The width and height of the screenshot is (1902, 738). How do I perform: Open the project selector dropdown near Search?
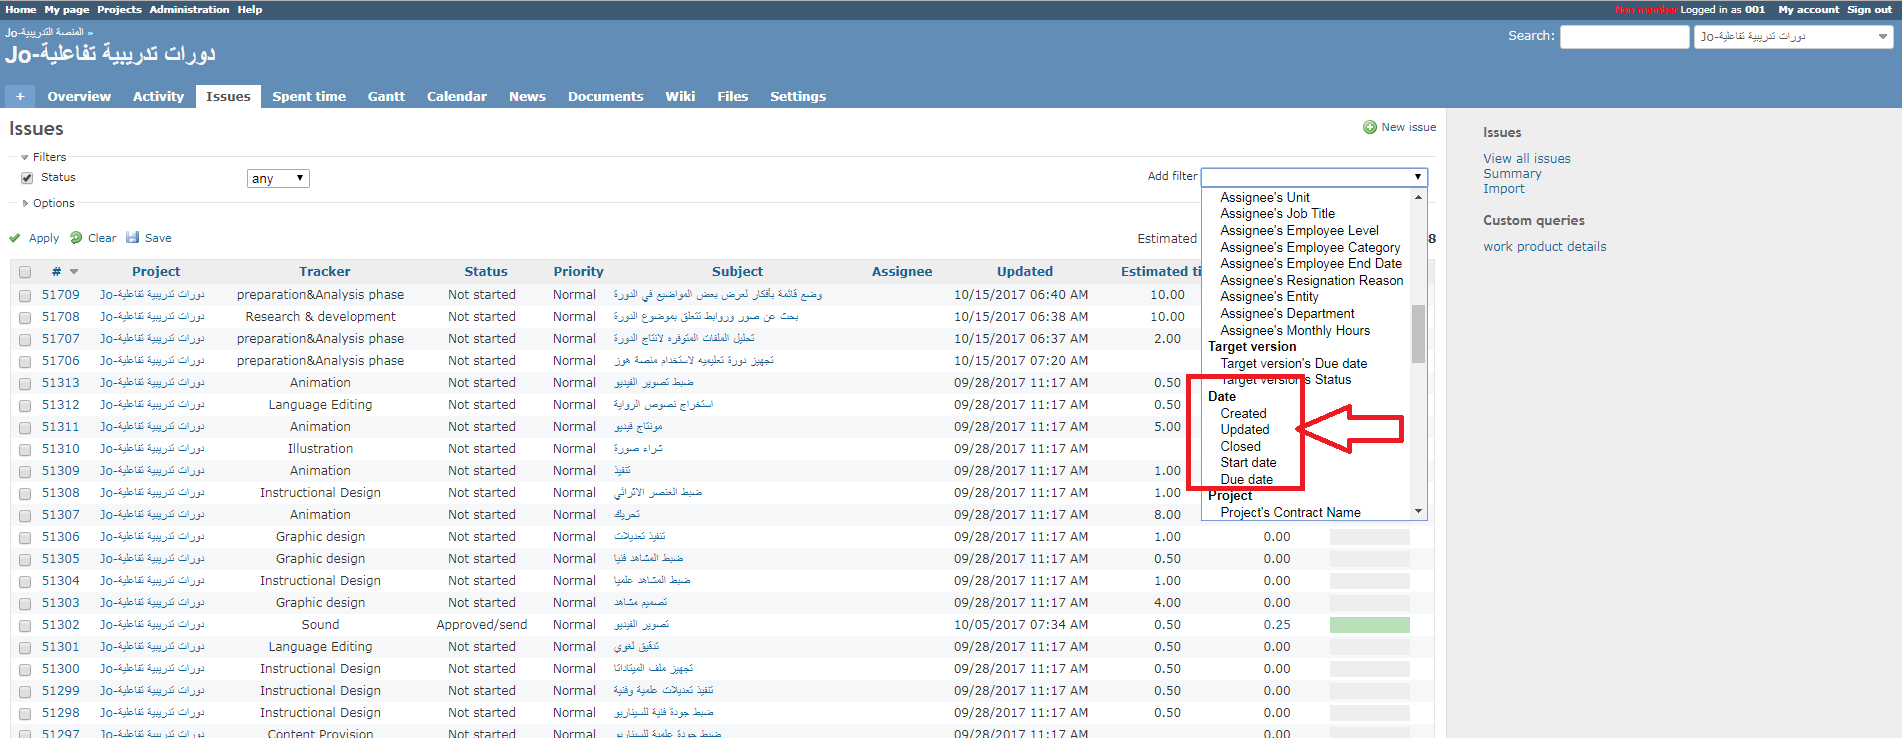(x=1793, y=37)
